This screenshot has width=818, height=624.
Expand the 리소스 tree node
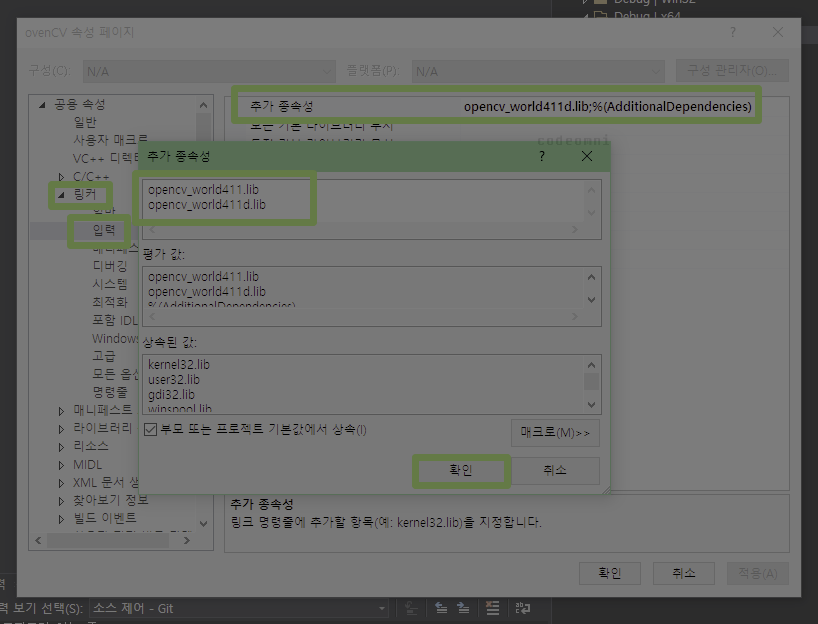pyautogui.click(x=62, y=447)
